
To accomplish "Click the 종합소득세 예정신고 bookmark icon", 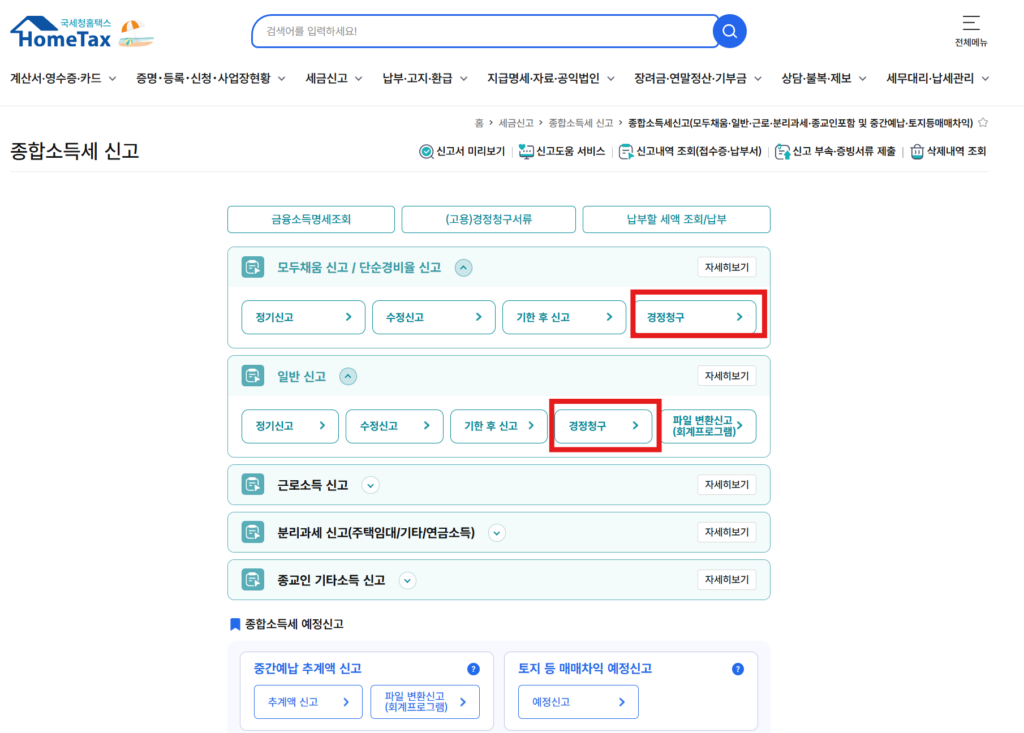I will pyautogui.click(x=235, y=625).
